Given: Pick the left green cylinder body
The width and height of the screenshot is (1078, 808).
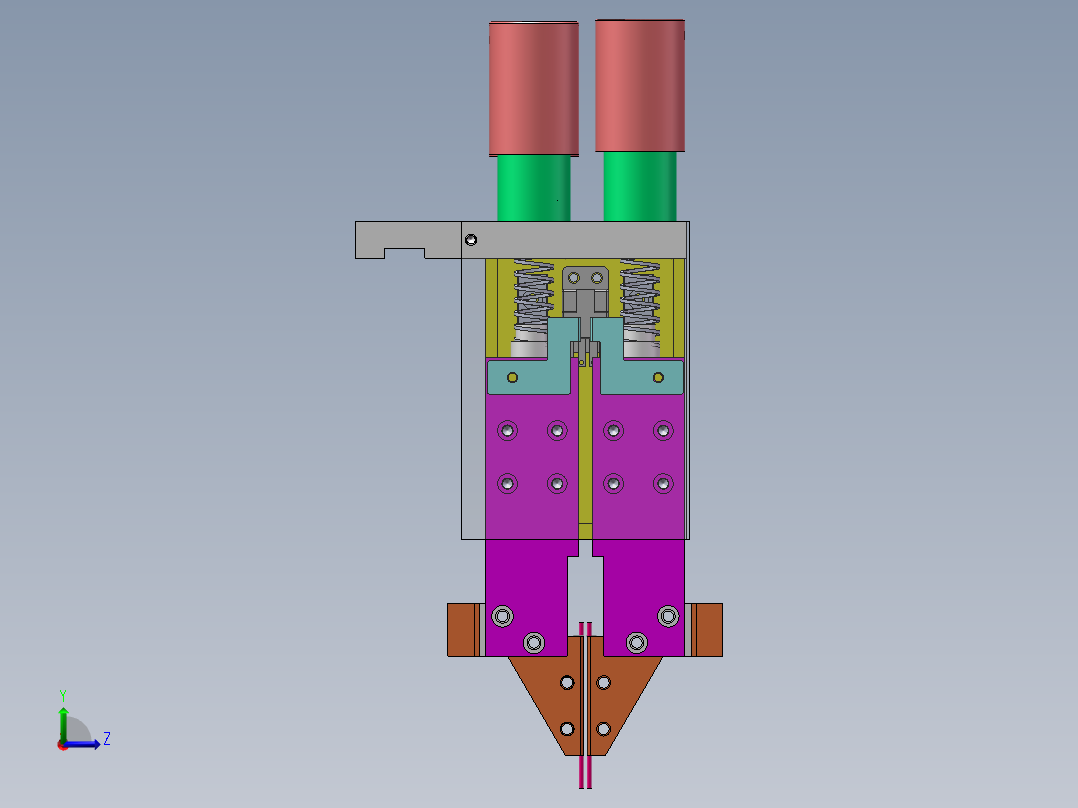Looking at the screenshot, I should [x=534, y=188].
